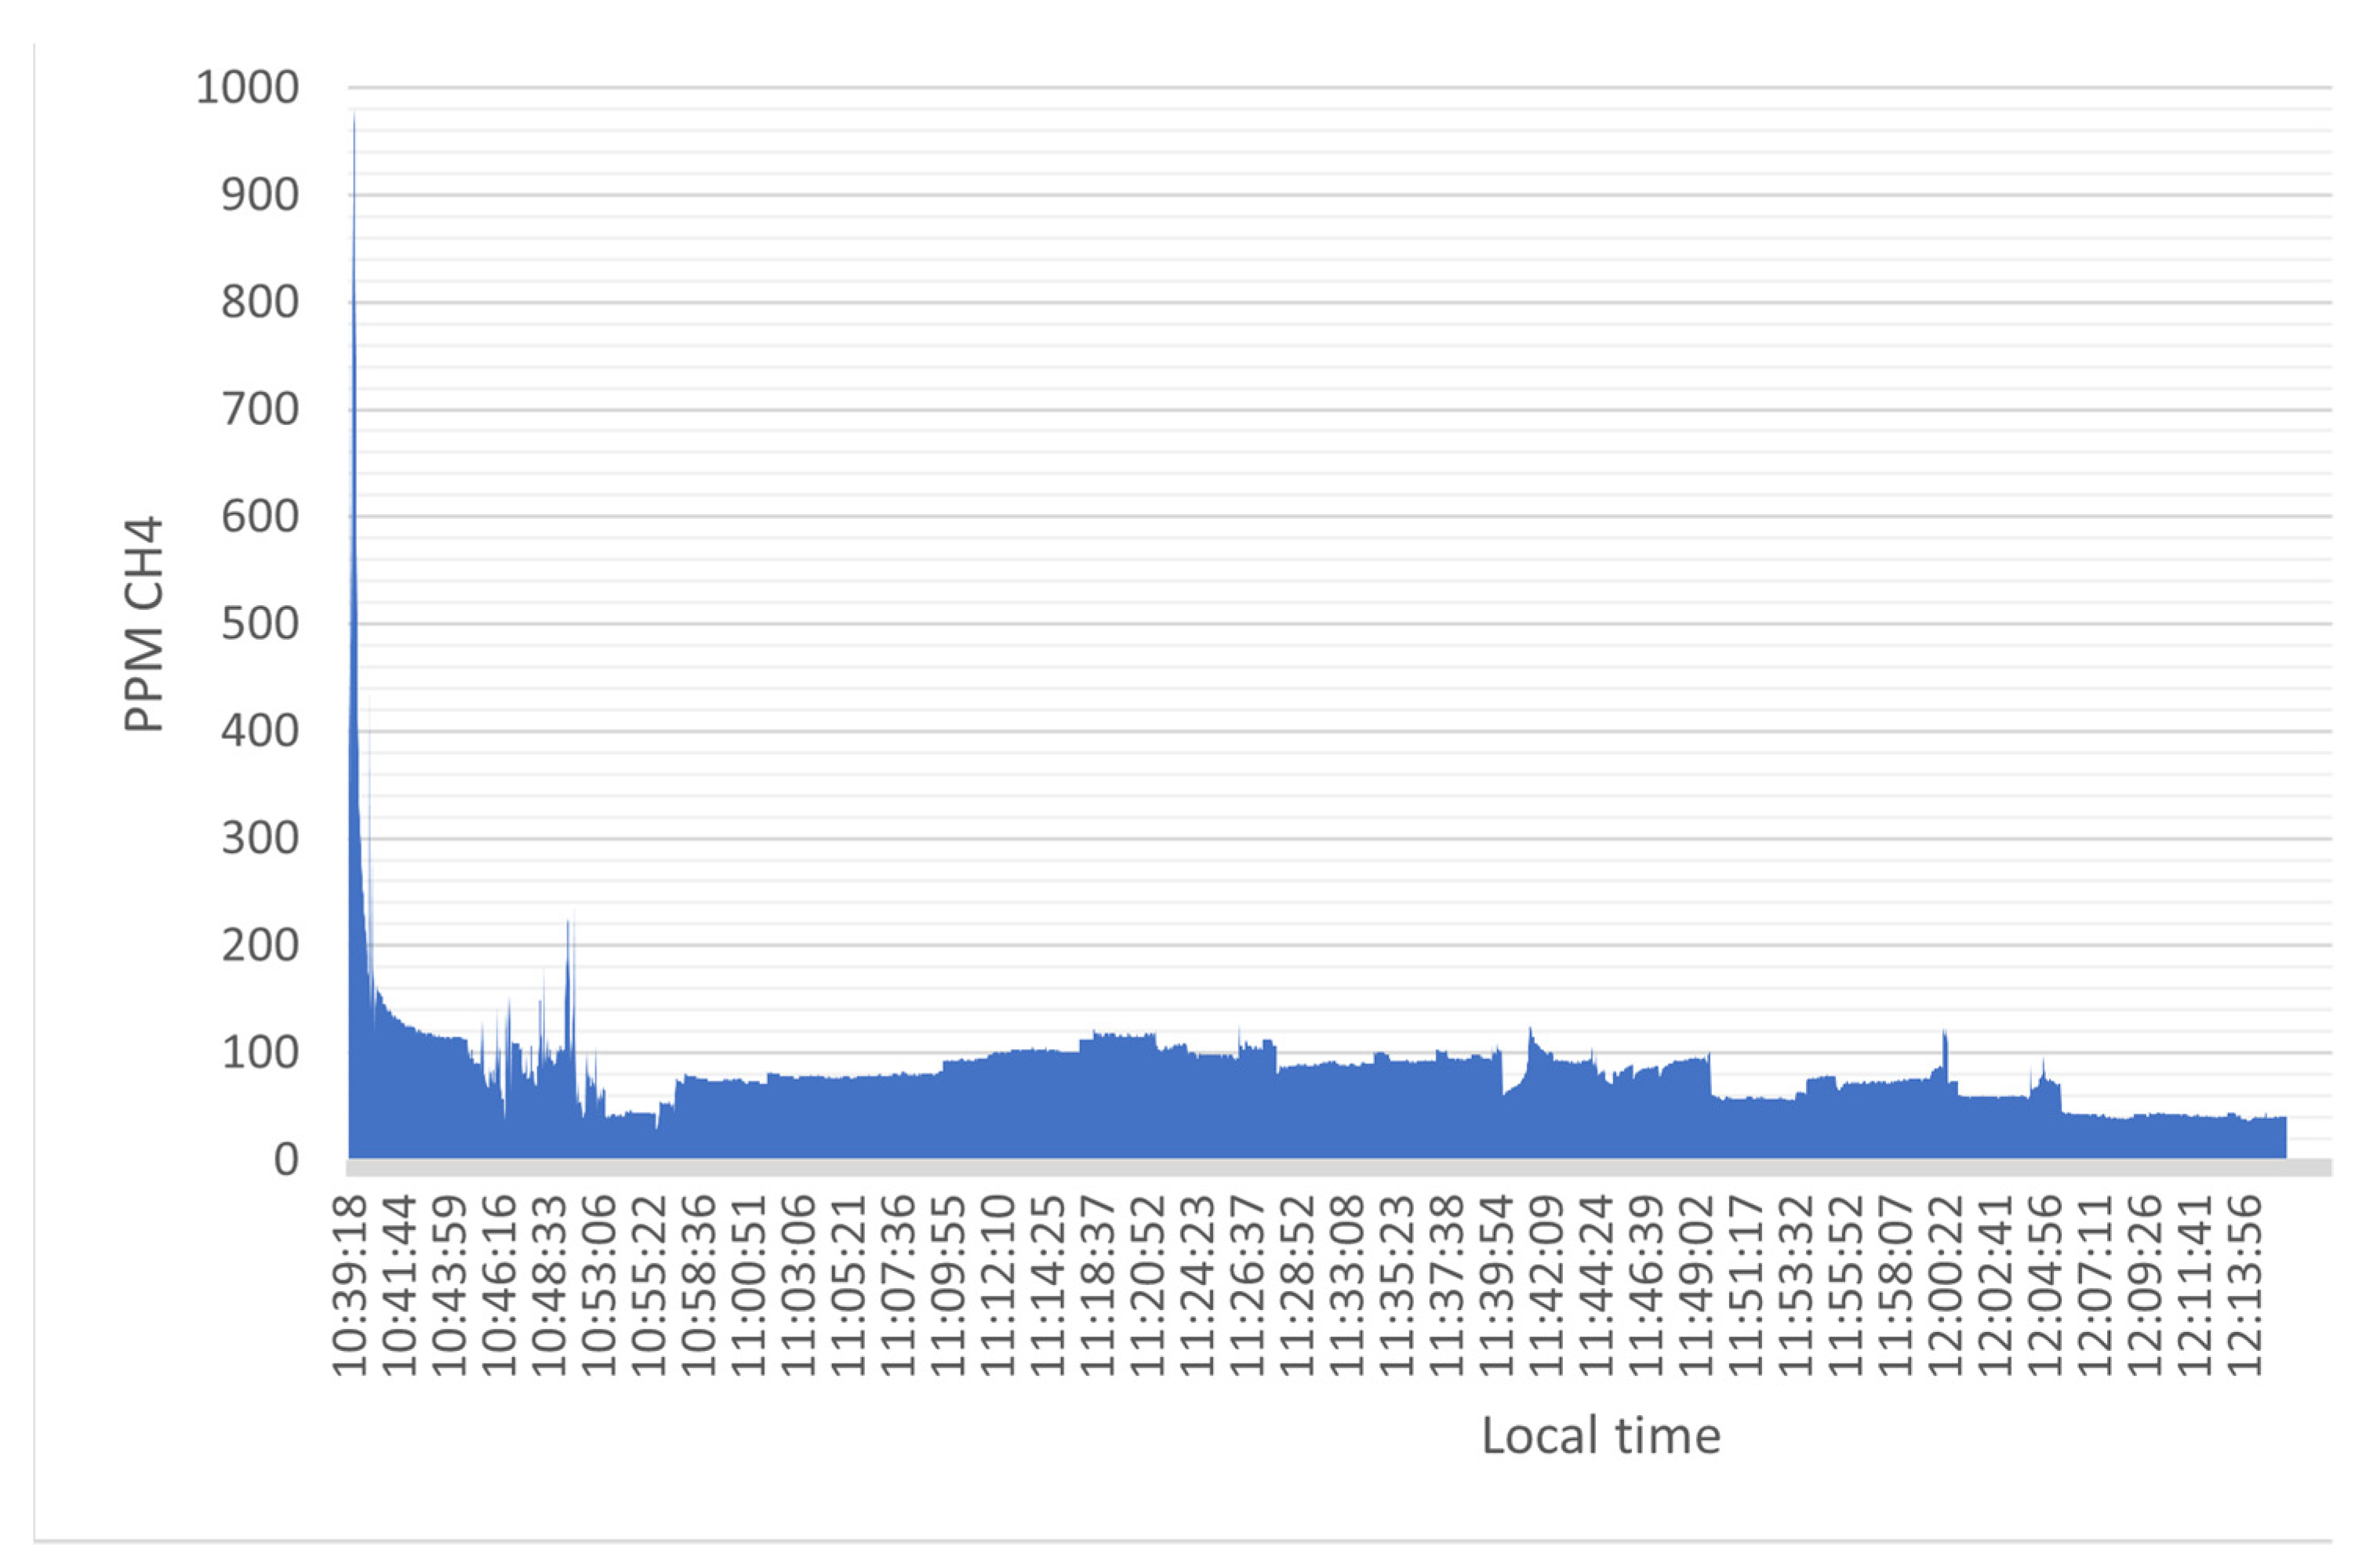
Task: Click the 200 y-axis tick label
Action: click(259, 945)
